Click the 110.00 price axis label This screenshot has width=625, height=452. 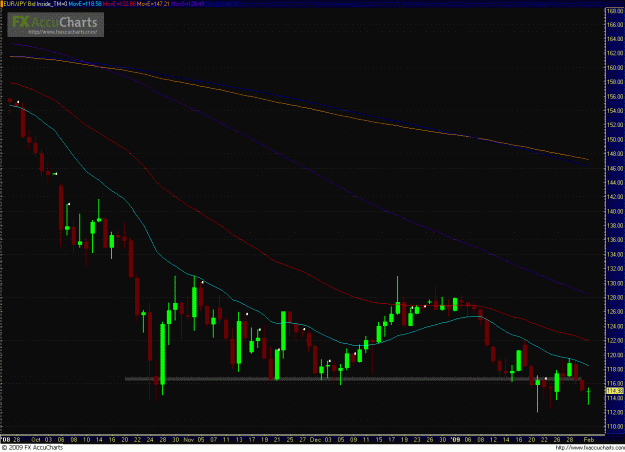[x=615, y=426]
